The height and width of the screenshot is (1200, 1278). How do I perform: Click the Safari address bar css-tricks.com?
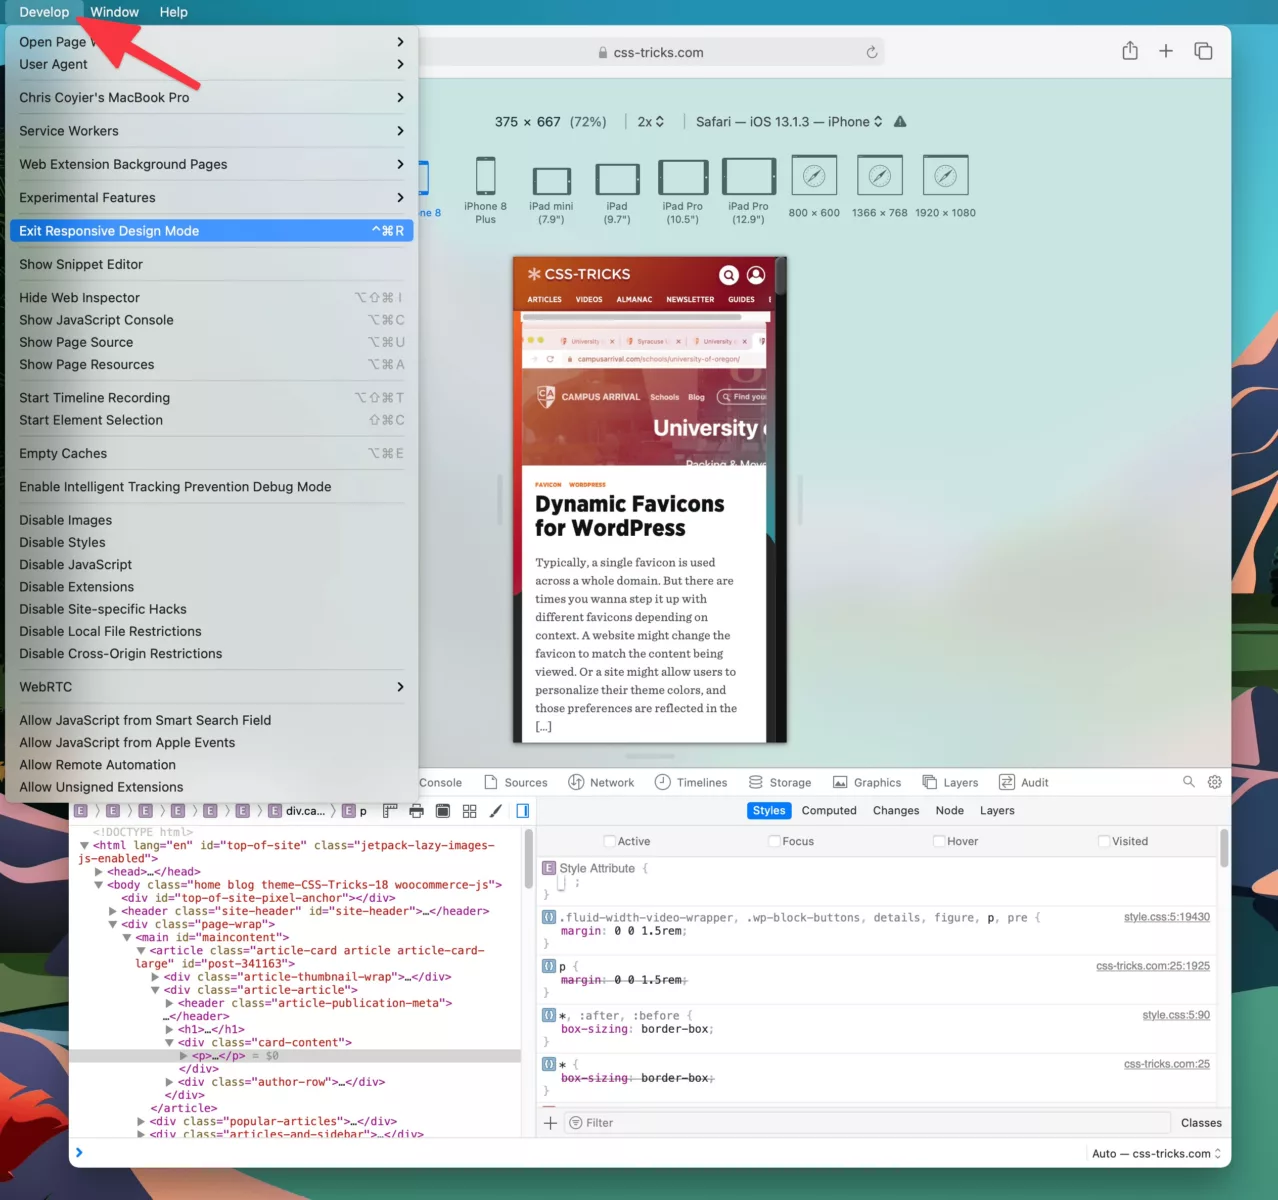(x=651, y=52)
